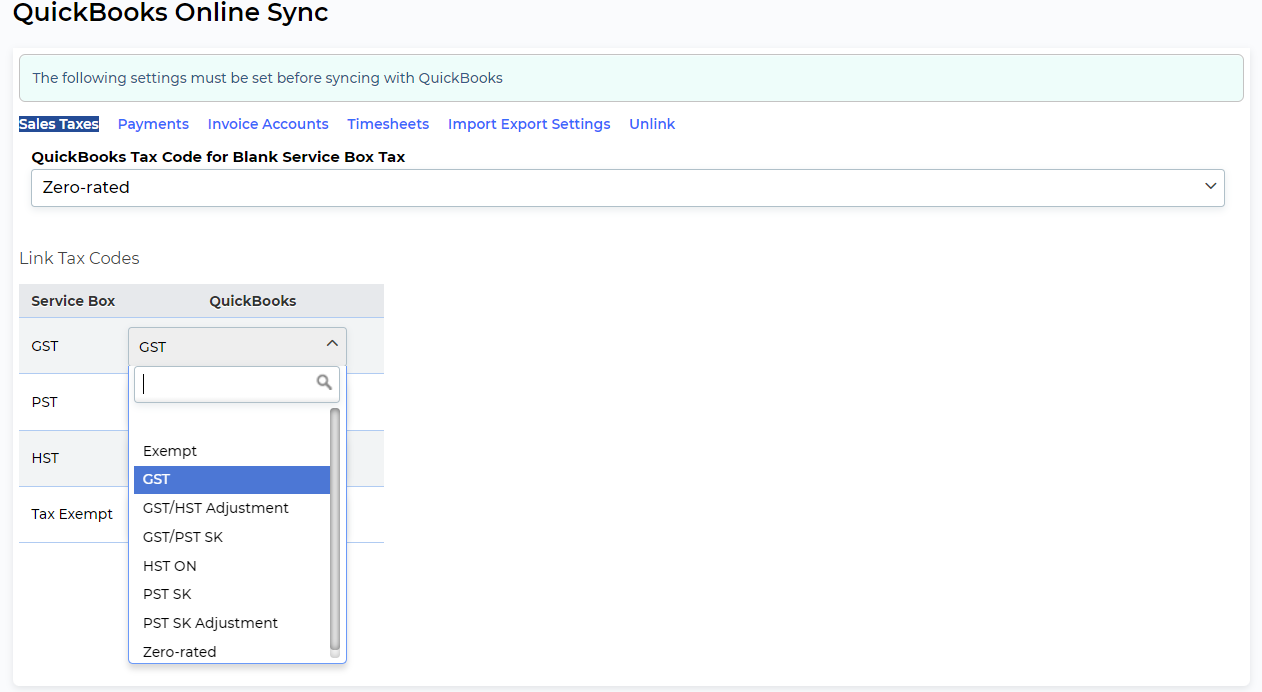Choose the highlighted GST option
The width and height of the screenshot is (1262, 692).
pyautogui.click(x=232, y=480)
